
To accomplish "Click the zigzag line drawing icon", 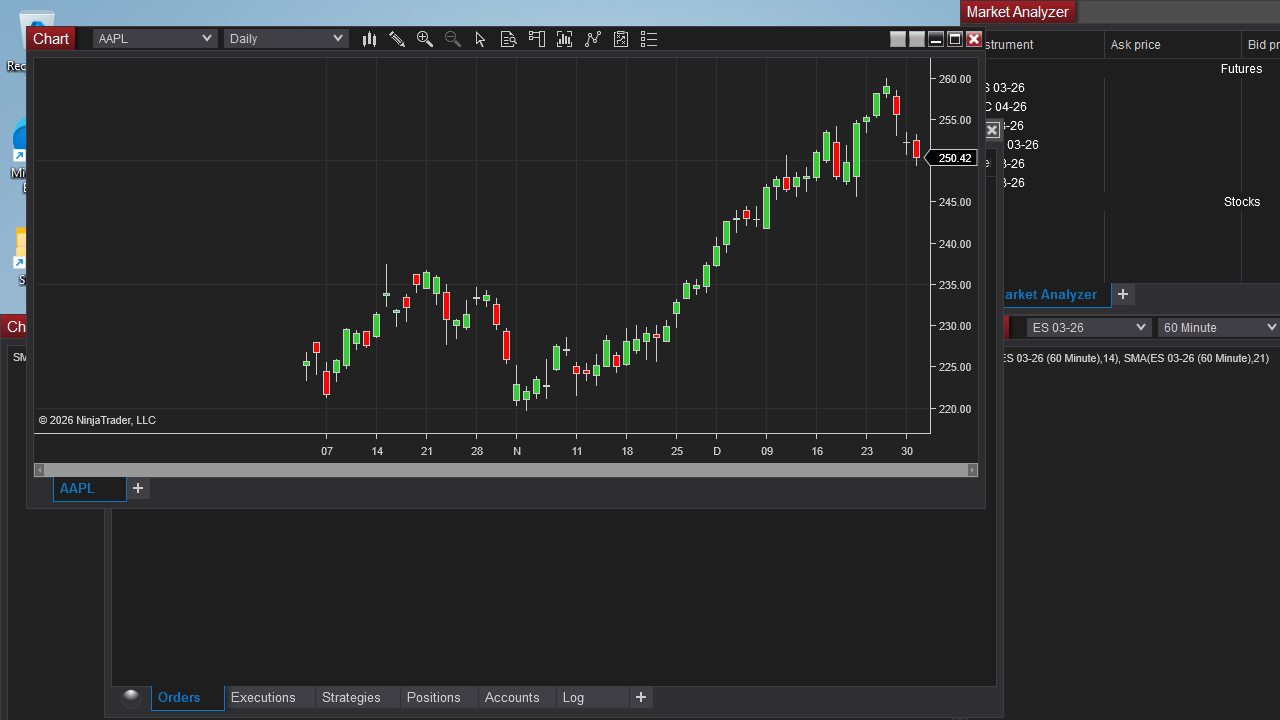I will 593,39.
